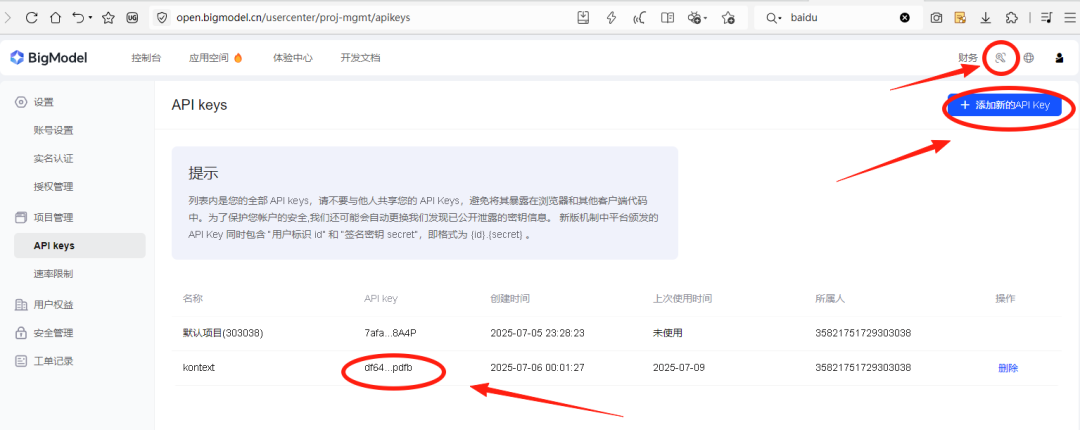Click the reading list icon near menu
Screen dimensions: 1080x430
(x=1046, y=18)
